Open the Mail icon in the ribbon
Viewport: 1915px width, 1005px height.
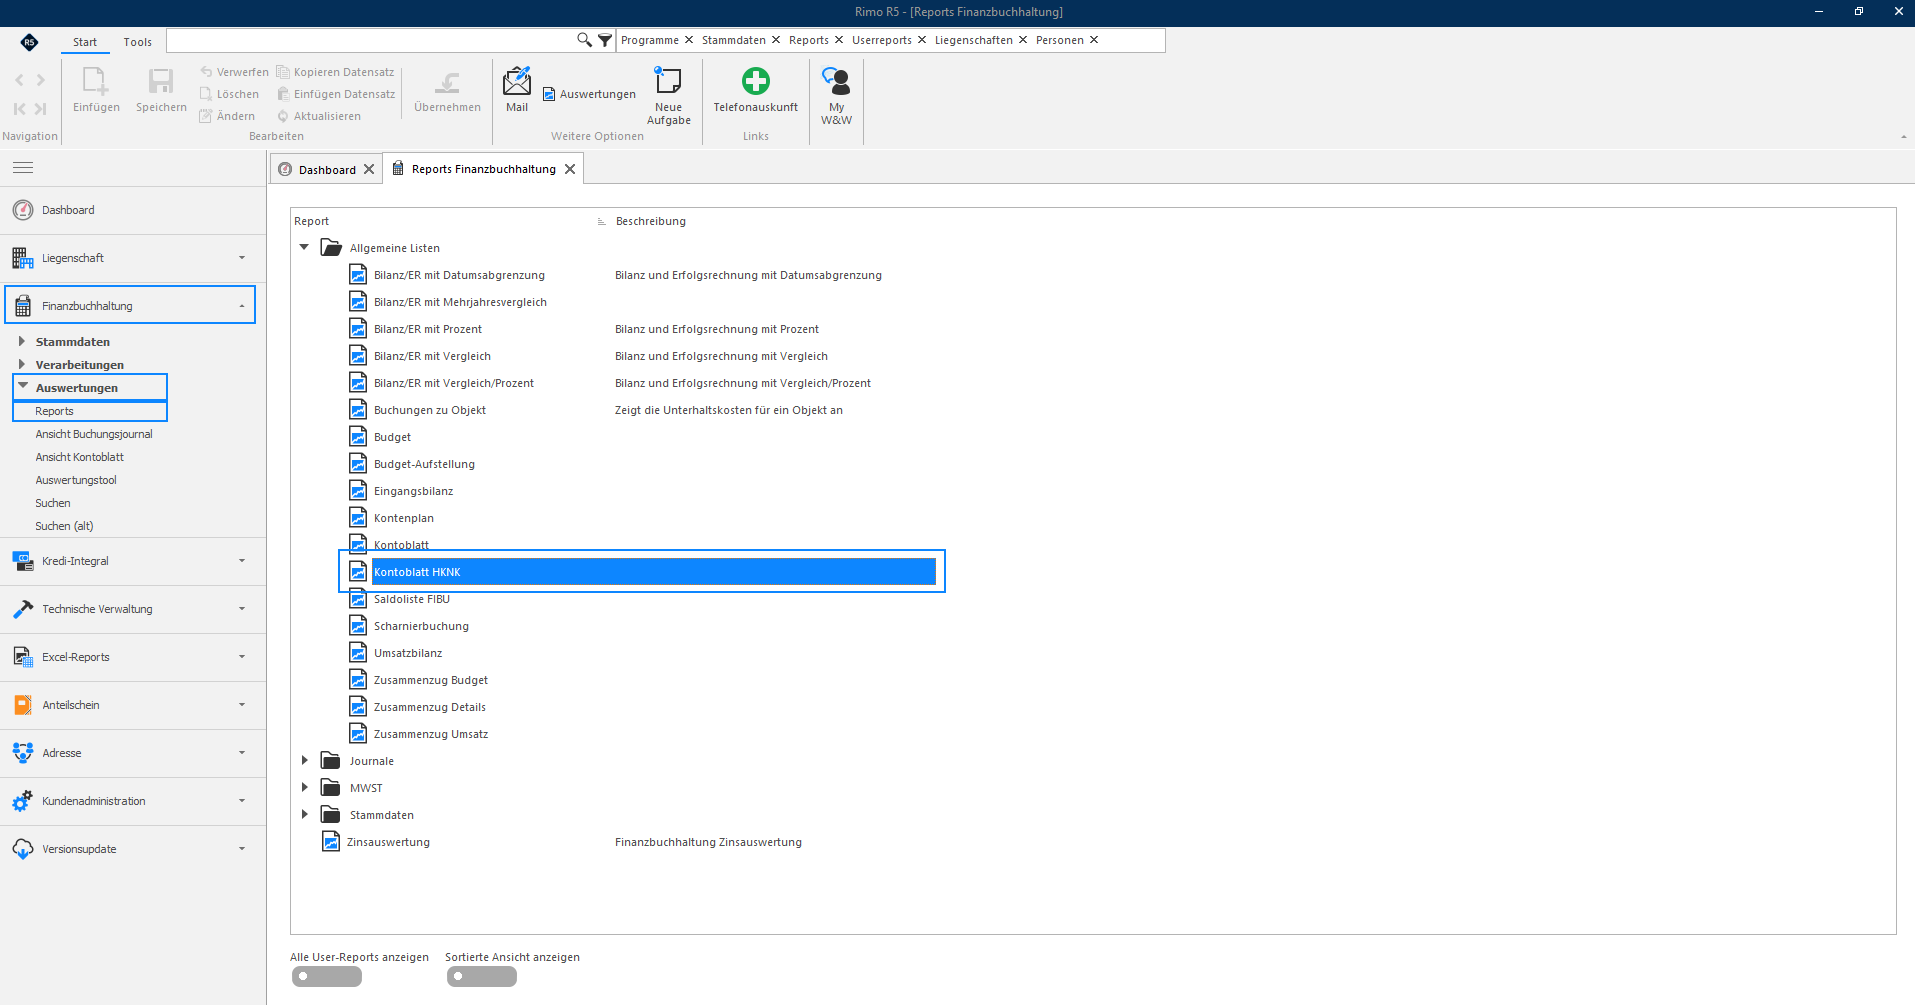[x=517, y=82]
